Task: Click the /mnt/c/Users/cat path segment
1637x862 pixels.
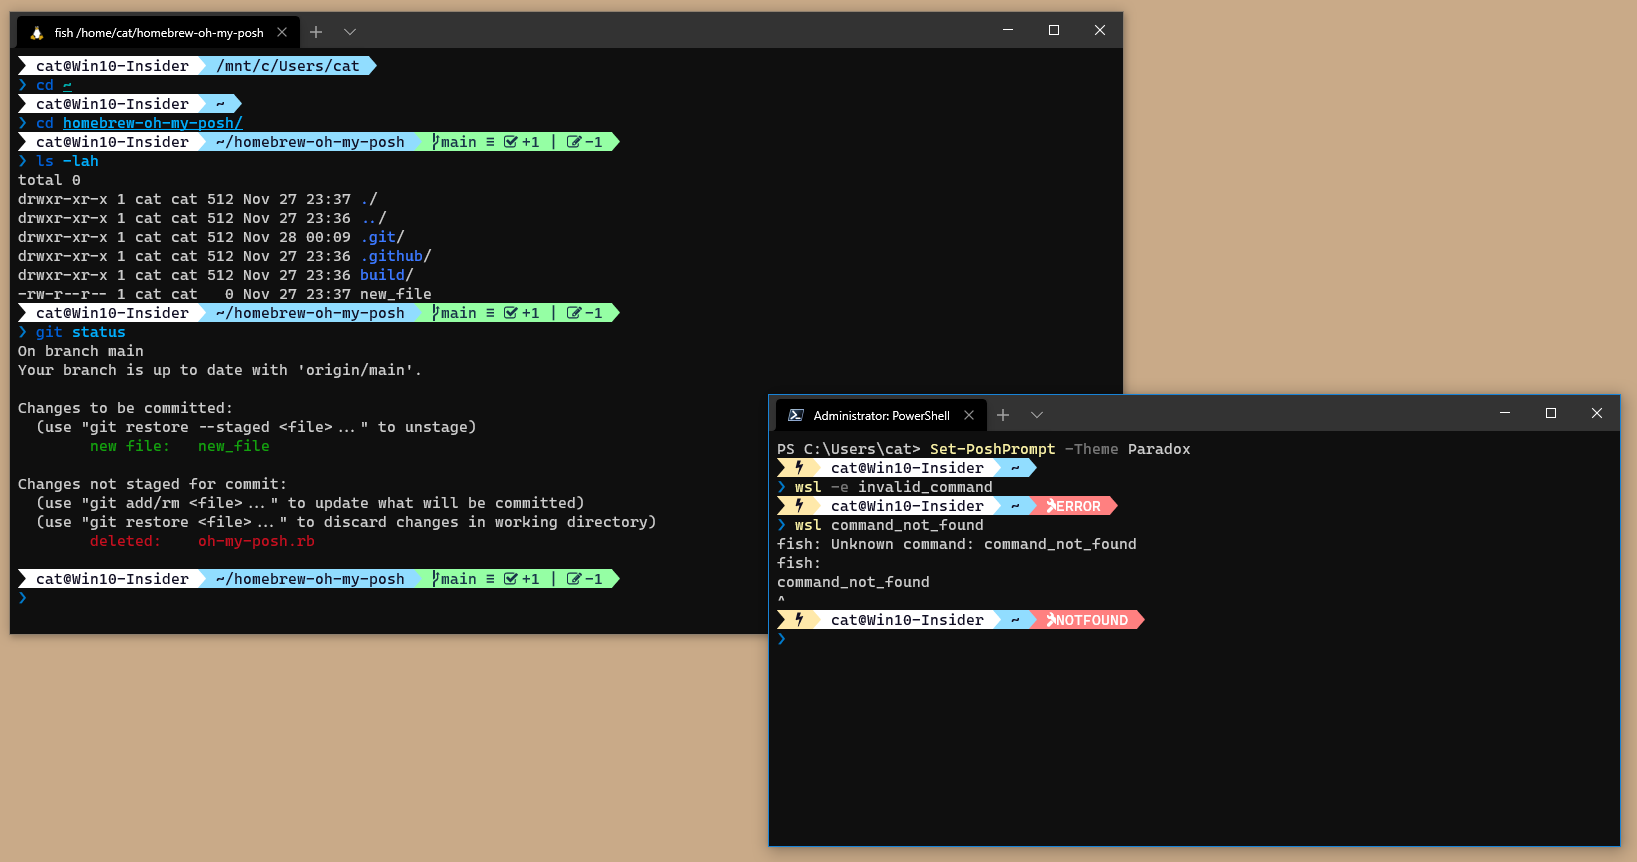Action: click(x=288, y=66)
